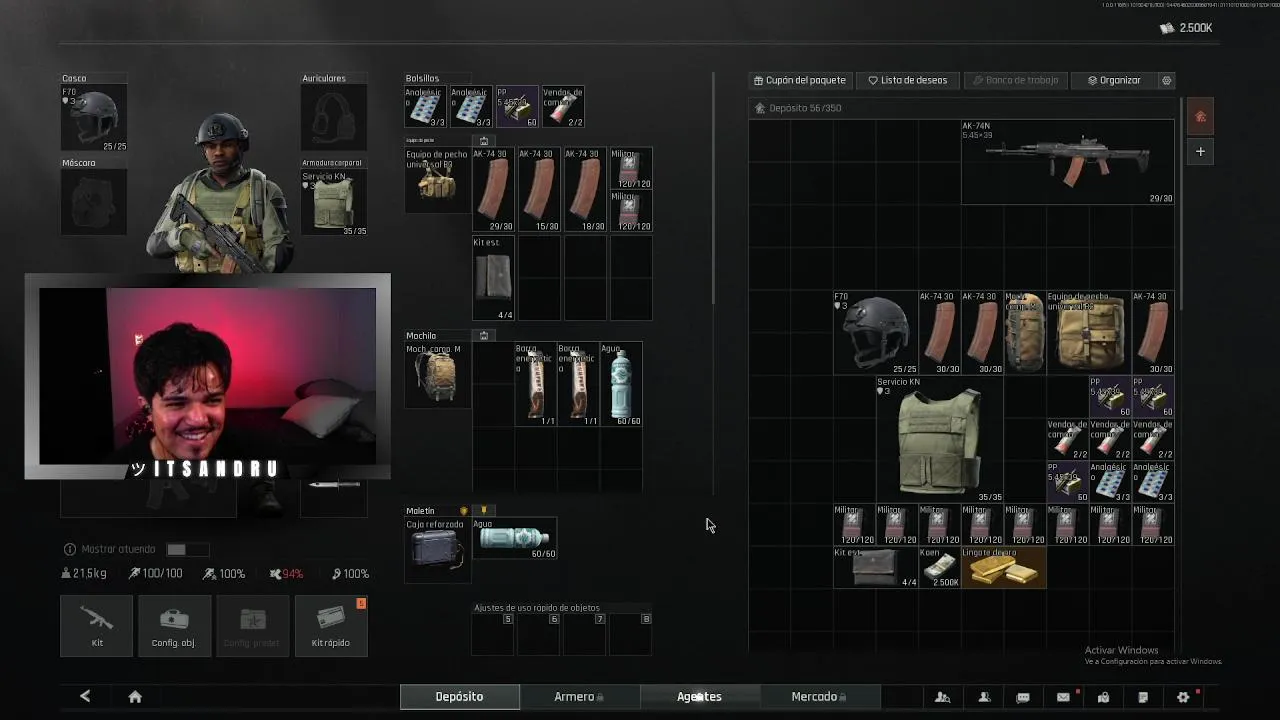Open organize settings gear icon
The width and height of the screenshot is (1280, 720).
click(x=1166, y=80)
